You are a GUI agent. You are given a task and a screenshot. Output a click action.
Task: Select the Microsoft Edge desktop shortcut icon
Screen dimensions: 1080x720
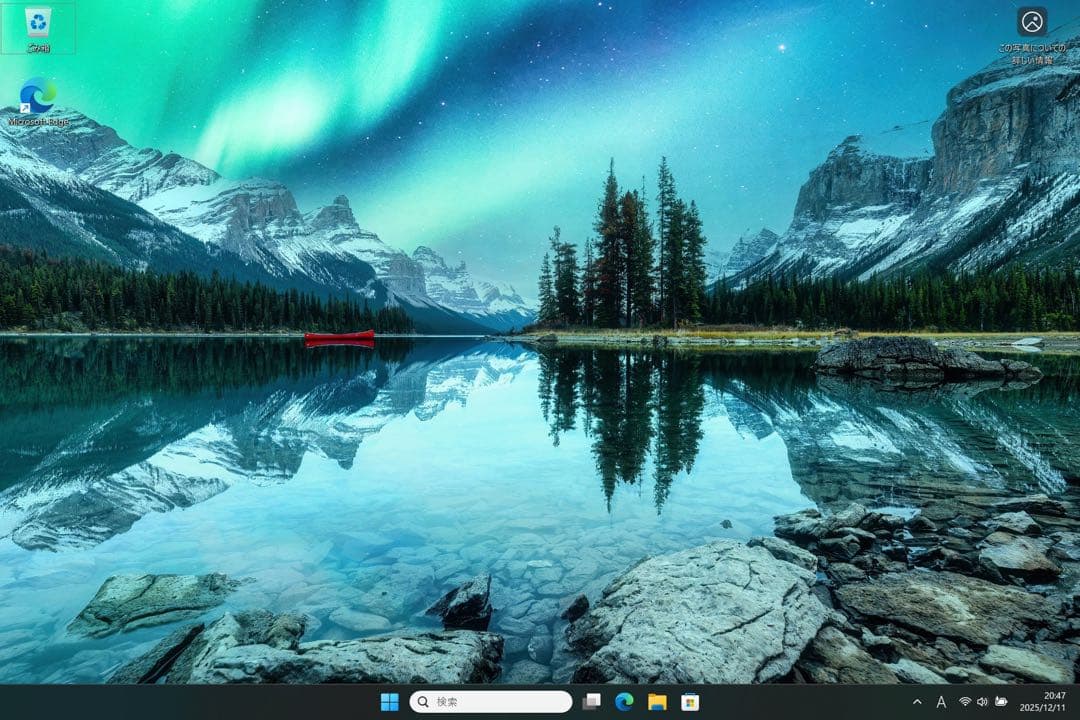click(x=38, y=95)
